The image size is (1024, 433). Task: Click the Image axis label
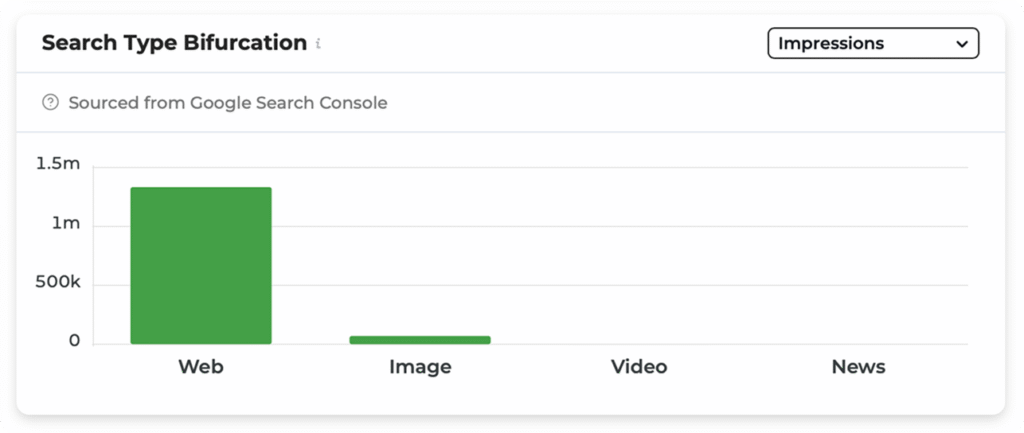[x=420, y=367]
